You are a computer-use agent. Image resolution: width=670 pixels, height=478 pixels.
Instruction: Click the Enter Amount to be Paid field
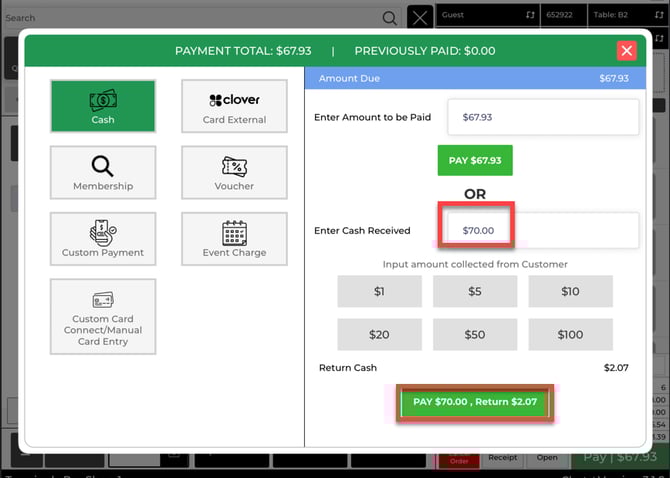[x=543, y=117]
